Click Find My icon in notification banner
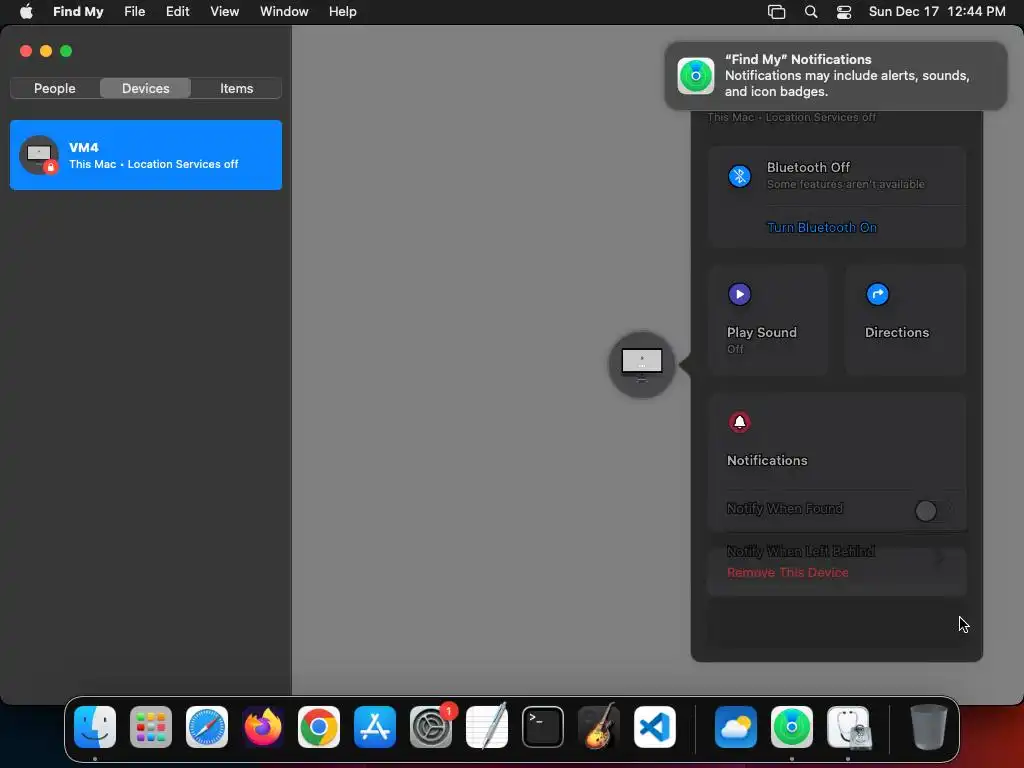This screenshot has height=768, width=1024. [696, 76]
